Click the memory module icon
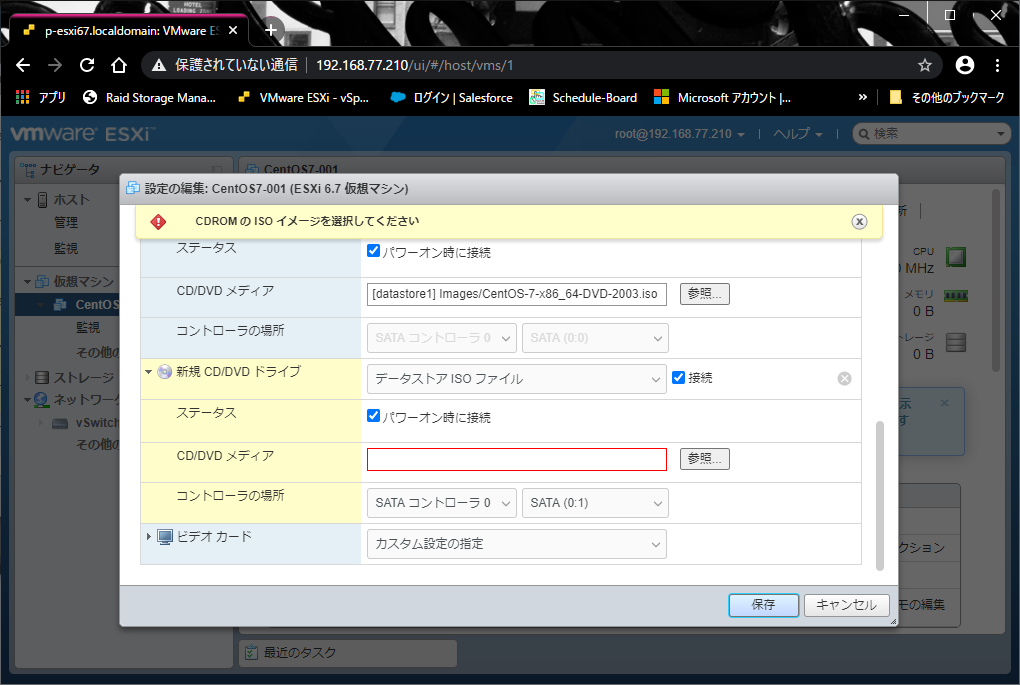Image resolution: width=1020 pixels, height=685 pixels. click(956, 296)
